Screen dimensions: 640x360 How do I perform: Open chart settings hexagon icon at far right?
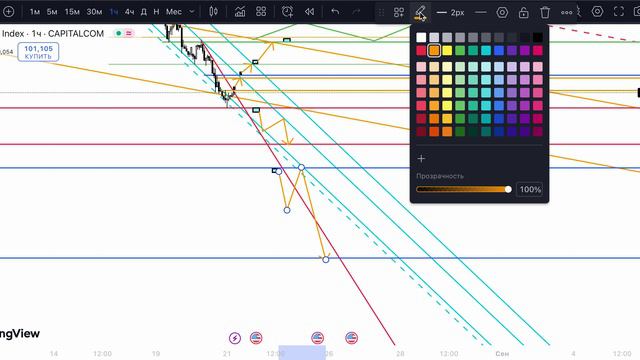[597, 11]
